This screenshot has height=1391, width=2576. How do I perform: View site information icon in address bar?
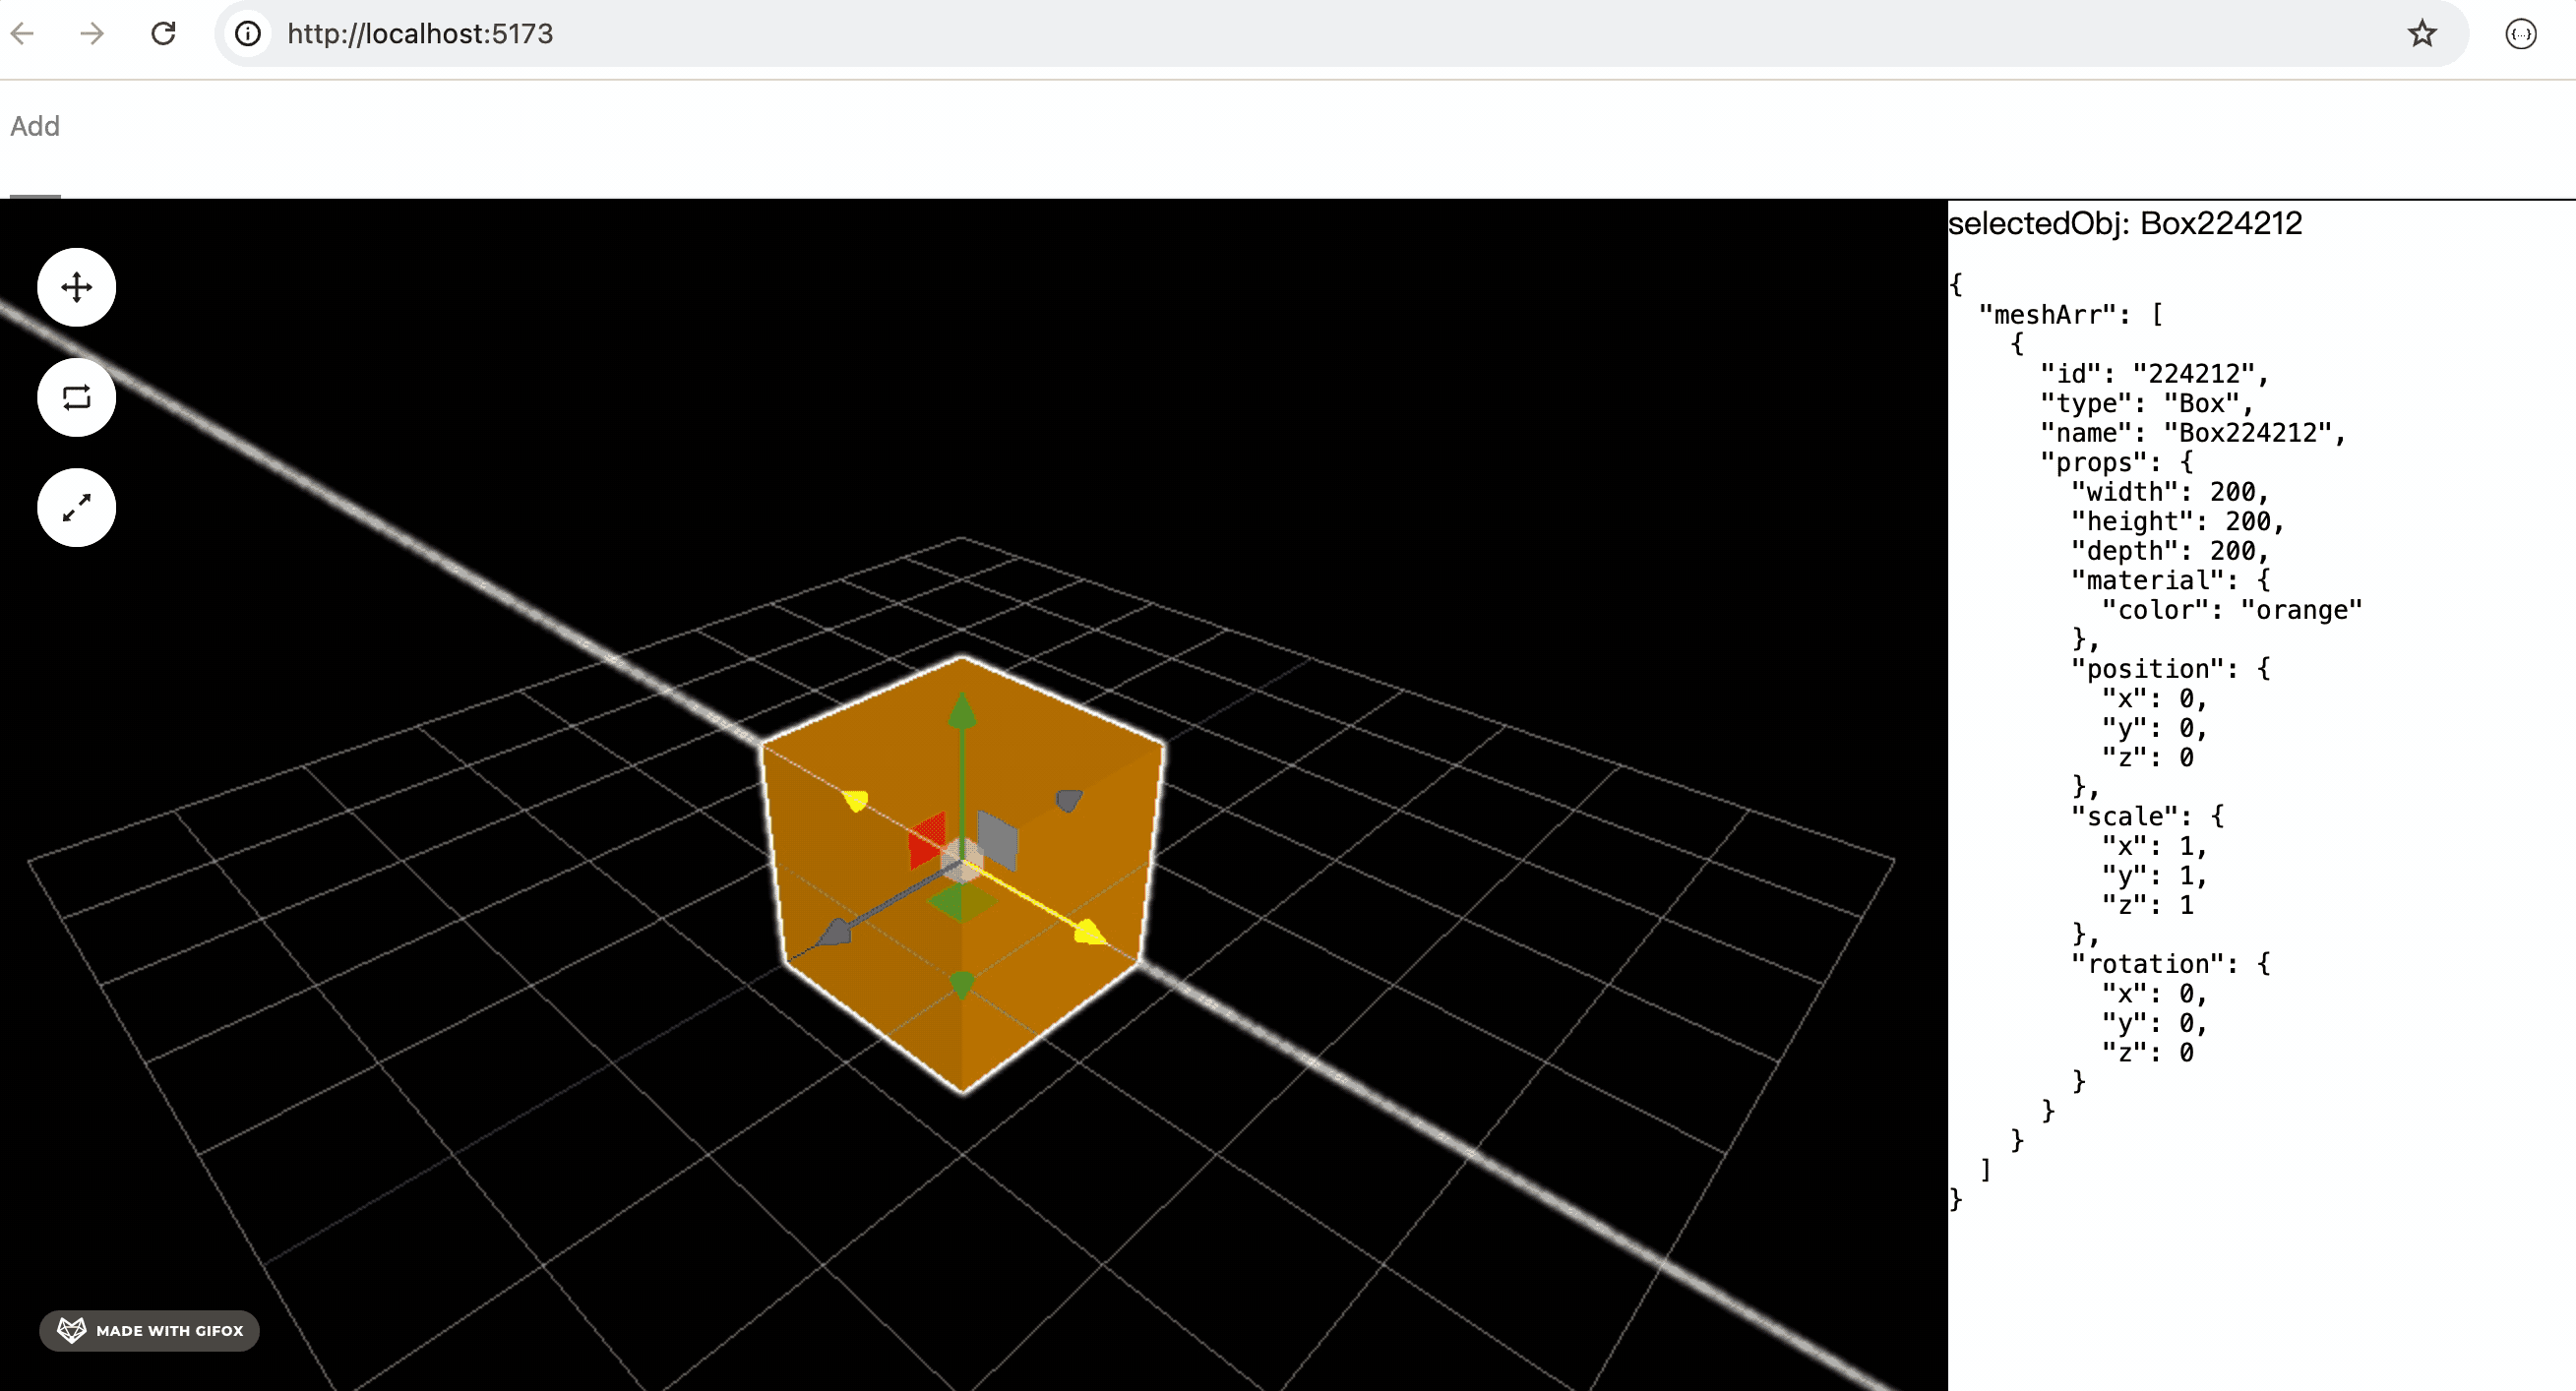(x=248, y=34)
